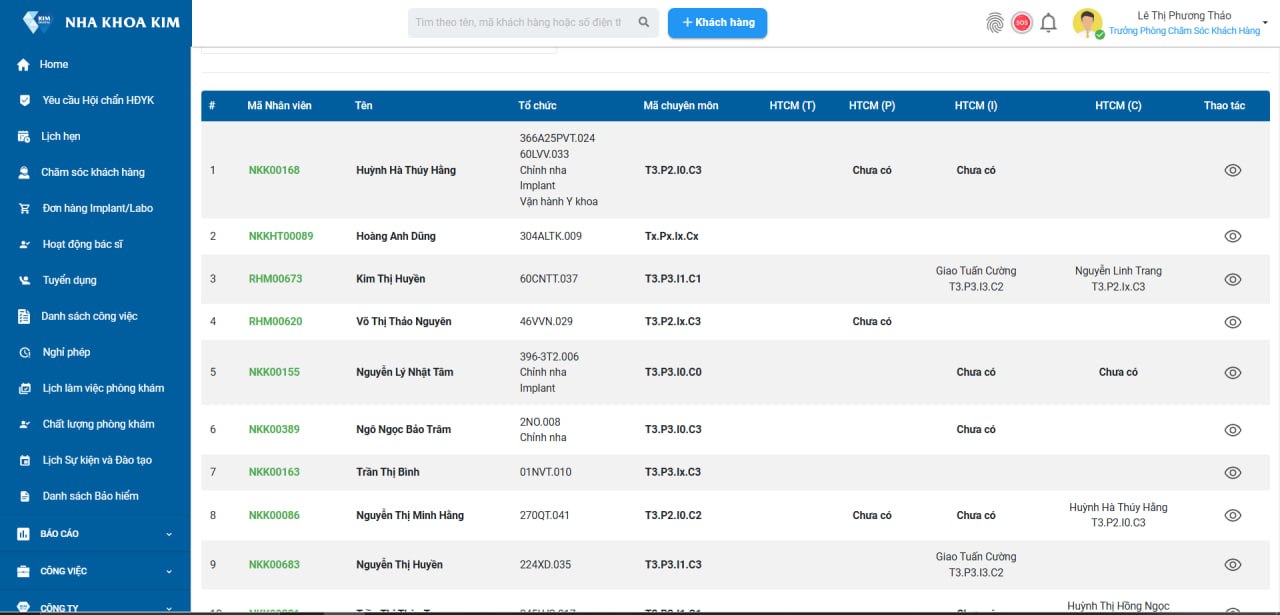Click the red SOS icon
This screenshot has width=1280, height=615.
coord(1021,23)
